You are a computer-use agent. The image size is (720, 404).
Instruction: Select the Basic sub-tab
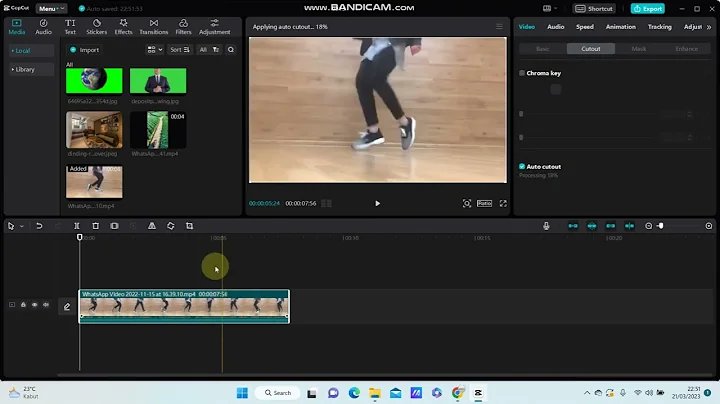543,49
